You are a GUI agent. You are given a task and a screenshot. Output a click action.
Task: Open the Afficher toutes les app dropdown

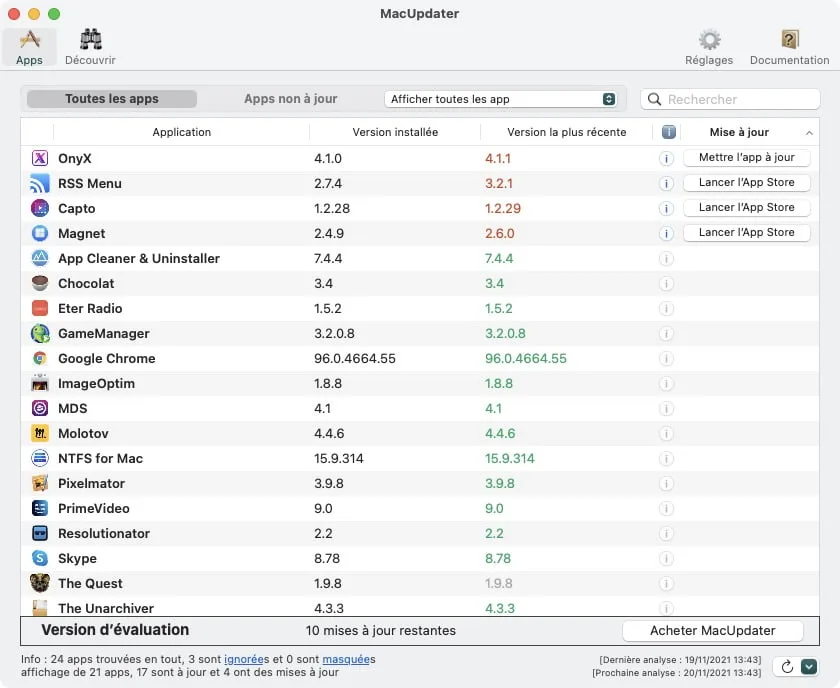[500, 99]
